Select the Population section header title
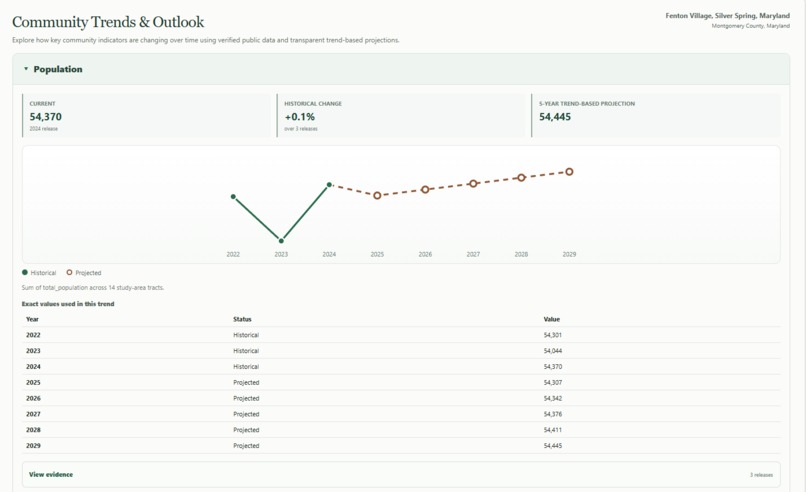Screen dimensions: 806x492 58,69
